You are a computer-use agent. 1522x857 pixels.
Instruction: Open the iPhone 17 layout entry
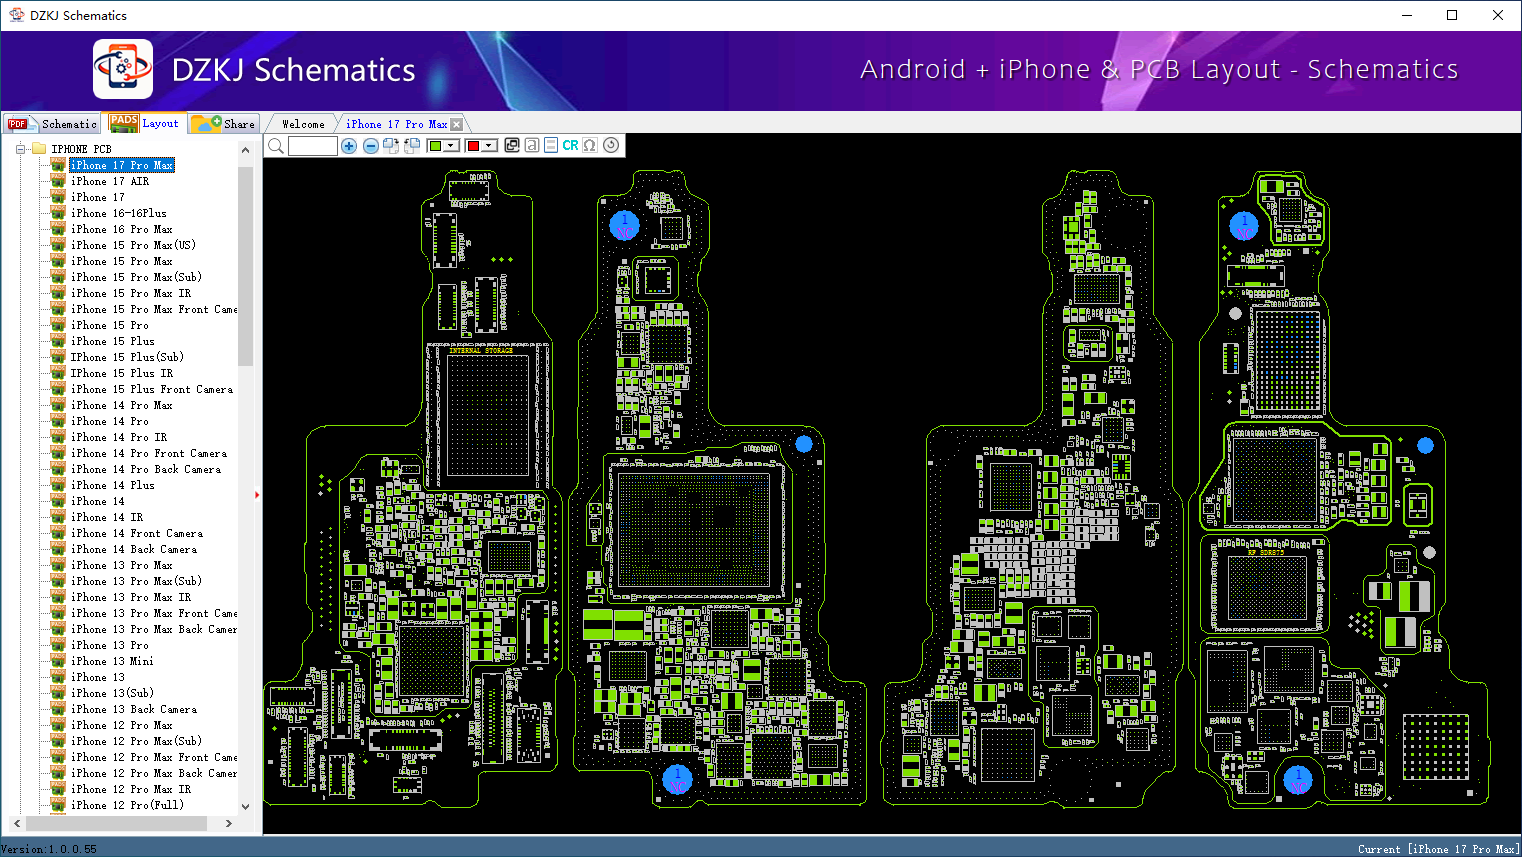click(x=98, y=197)
